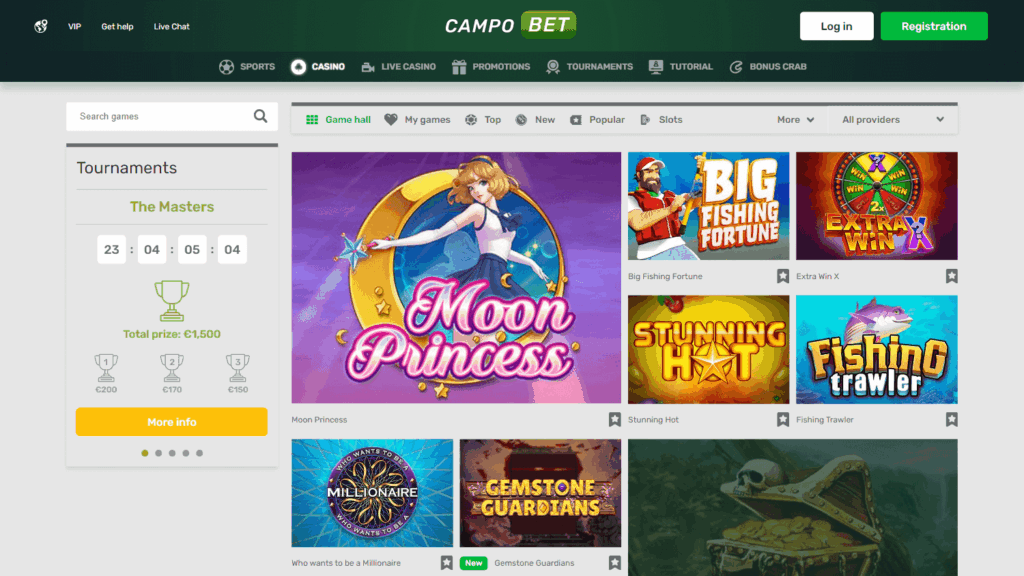Open the All providers dropdown
1024x576 pixels.
pos(892,120)
